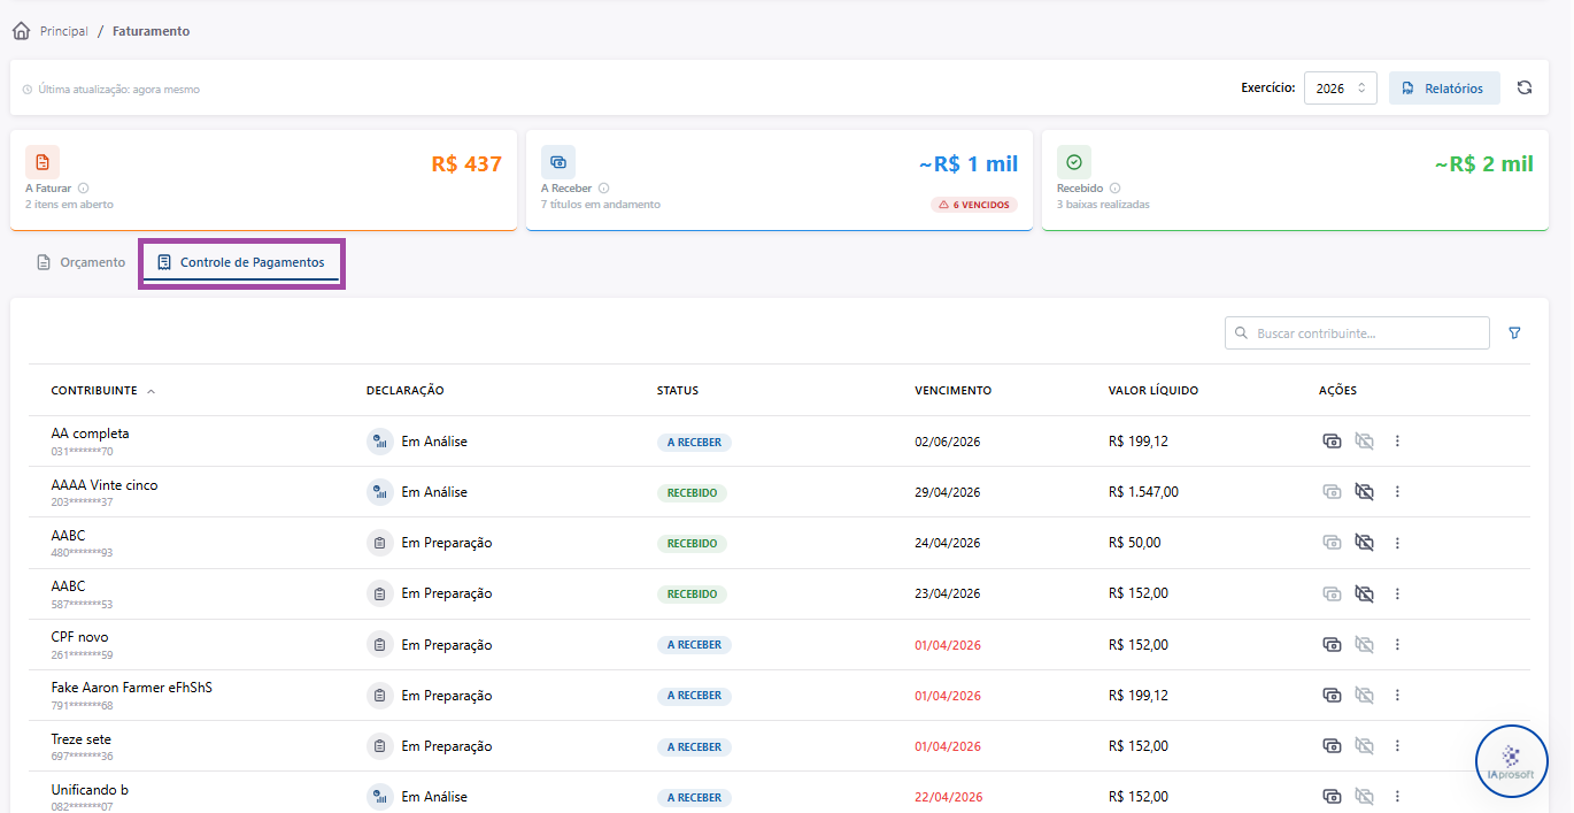Click the Relatórios button

[1444, 88]
